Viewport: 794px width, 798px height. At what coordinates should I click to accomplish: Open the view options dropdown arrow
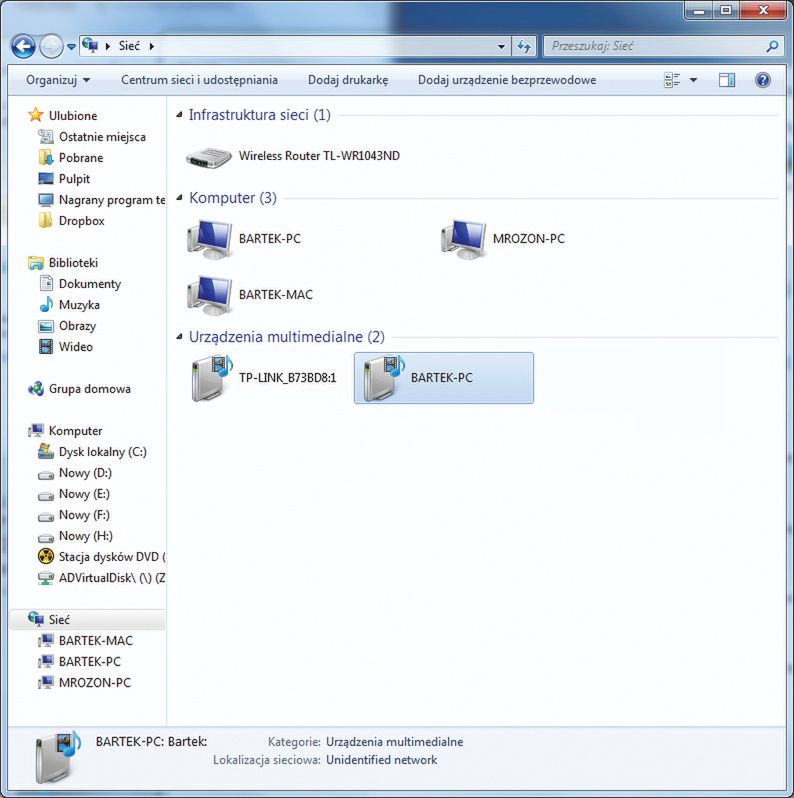click(x=693, y=80)
